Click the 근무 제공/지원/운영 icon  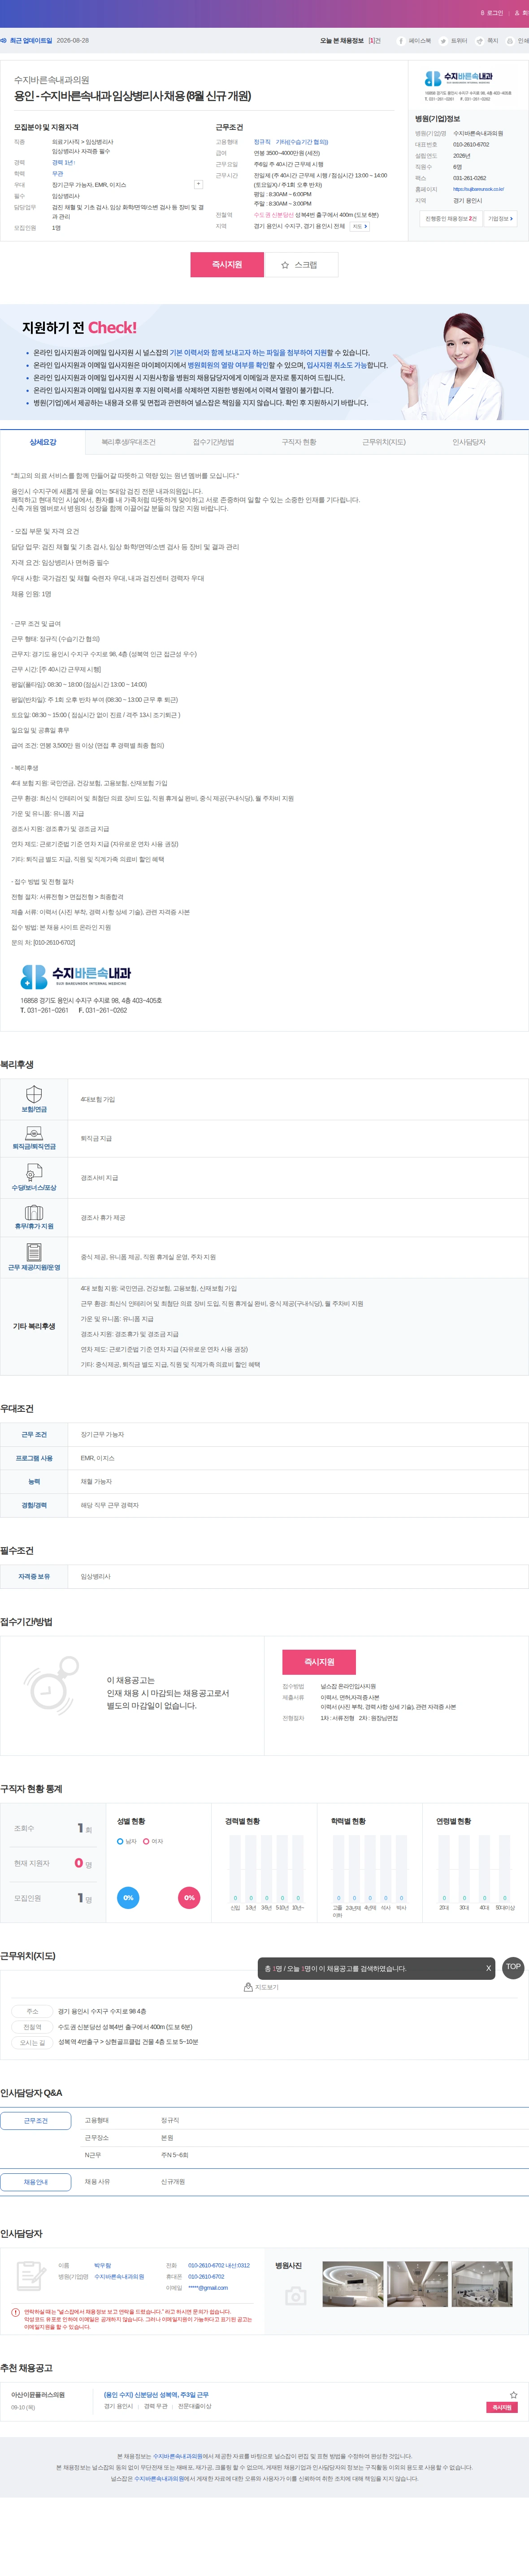click(34, 1252)
